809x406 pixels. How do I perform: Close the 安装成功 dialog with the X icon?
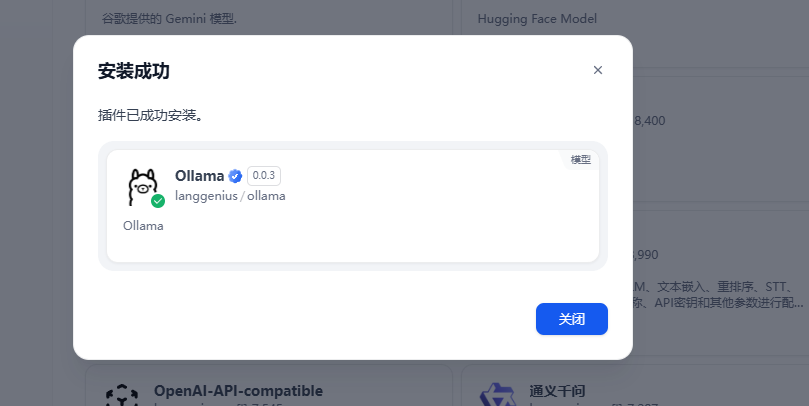point(597,70)
